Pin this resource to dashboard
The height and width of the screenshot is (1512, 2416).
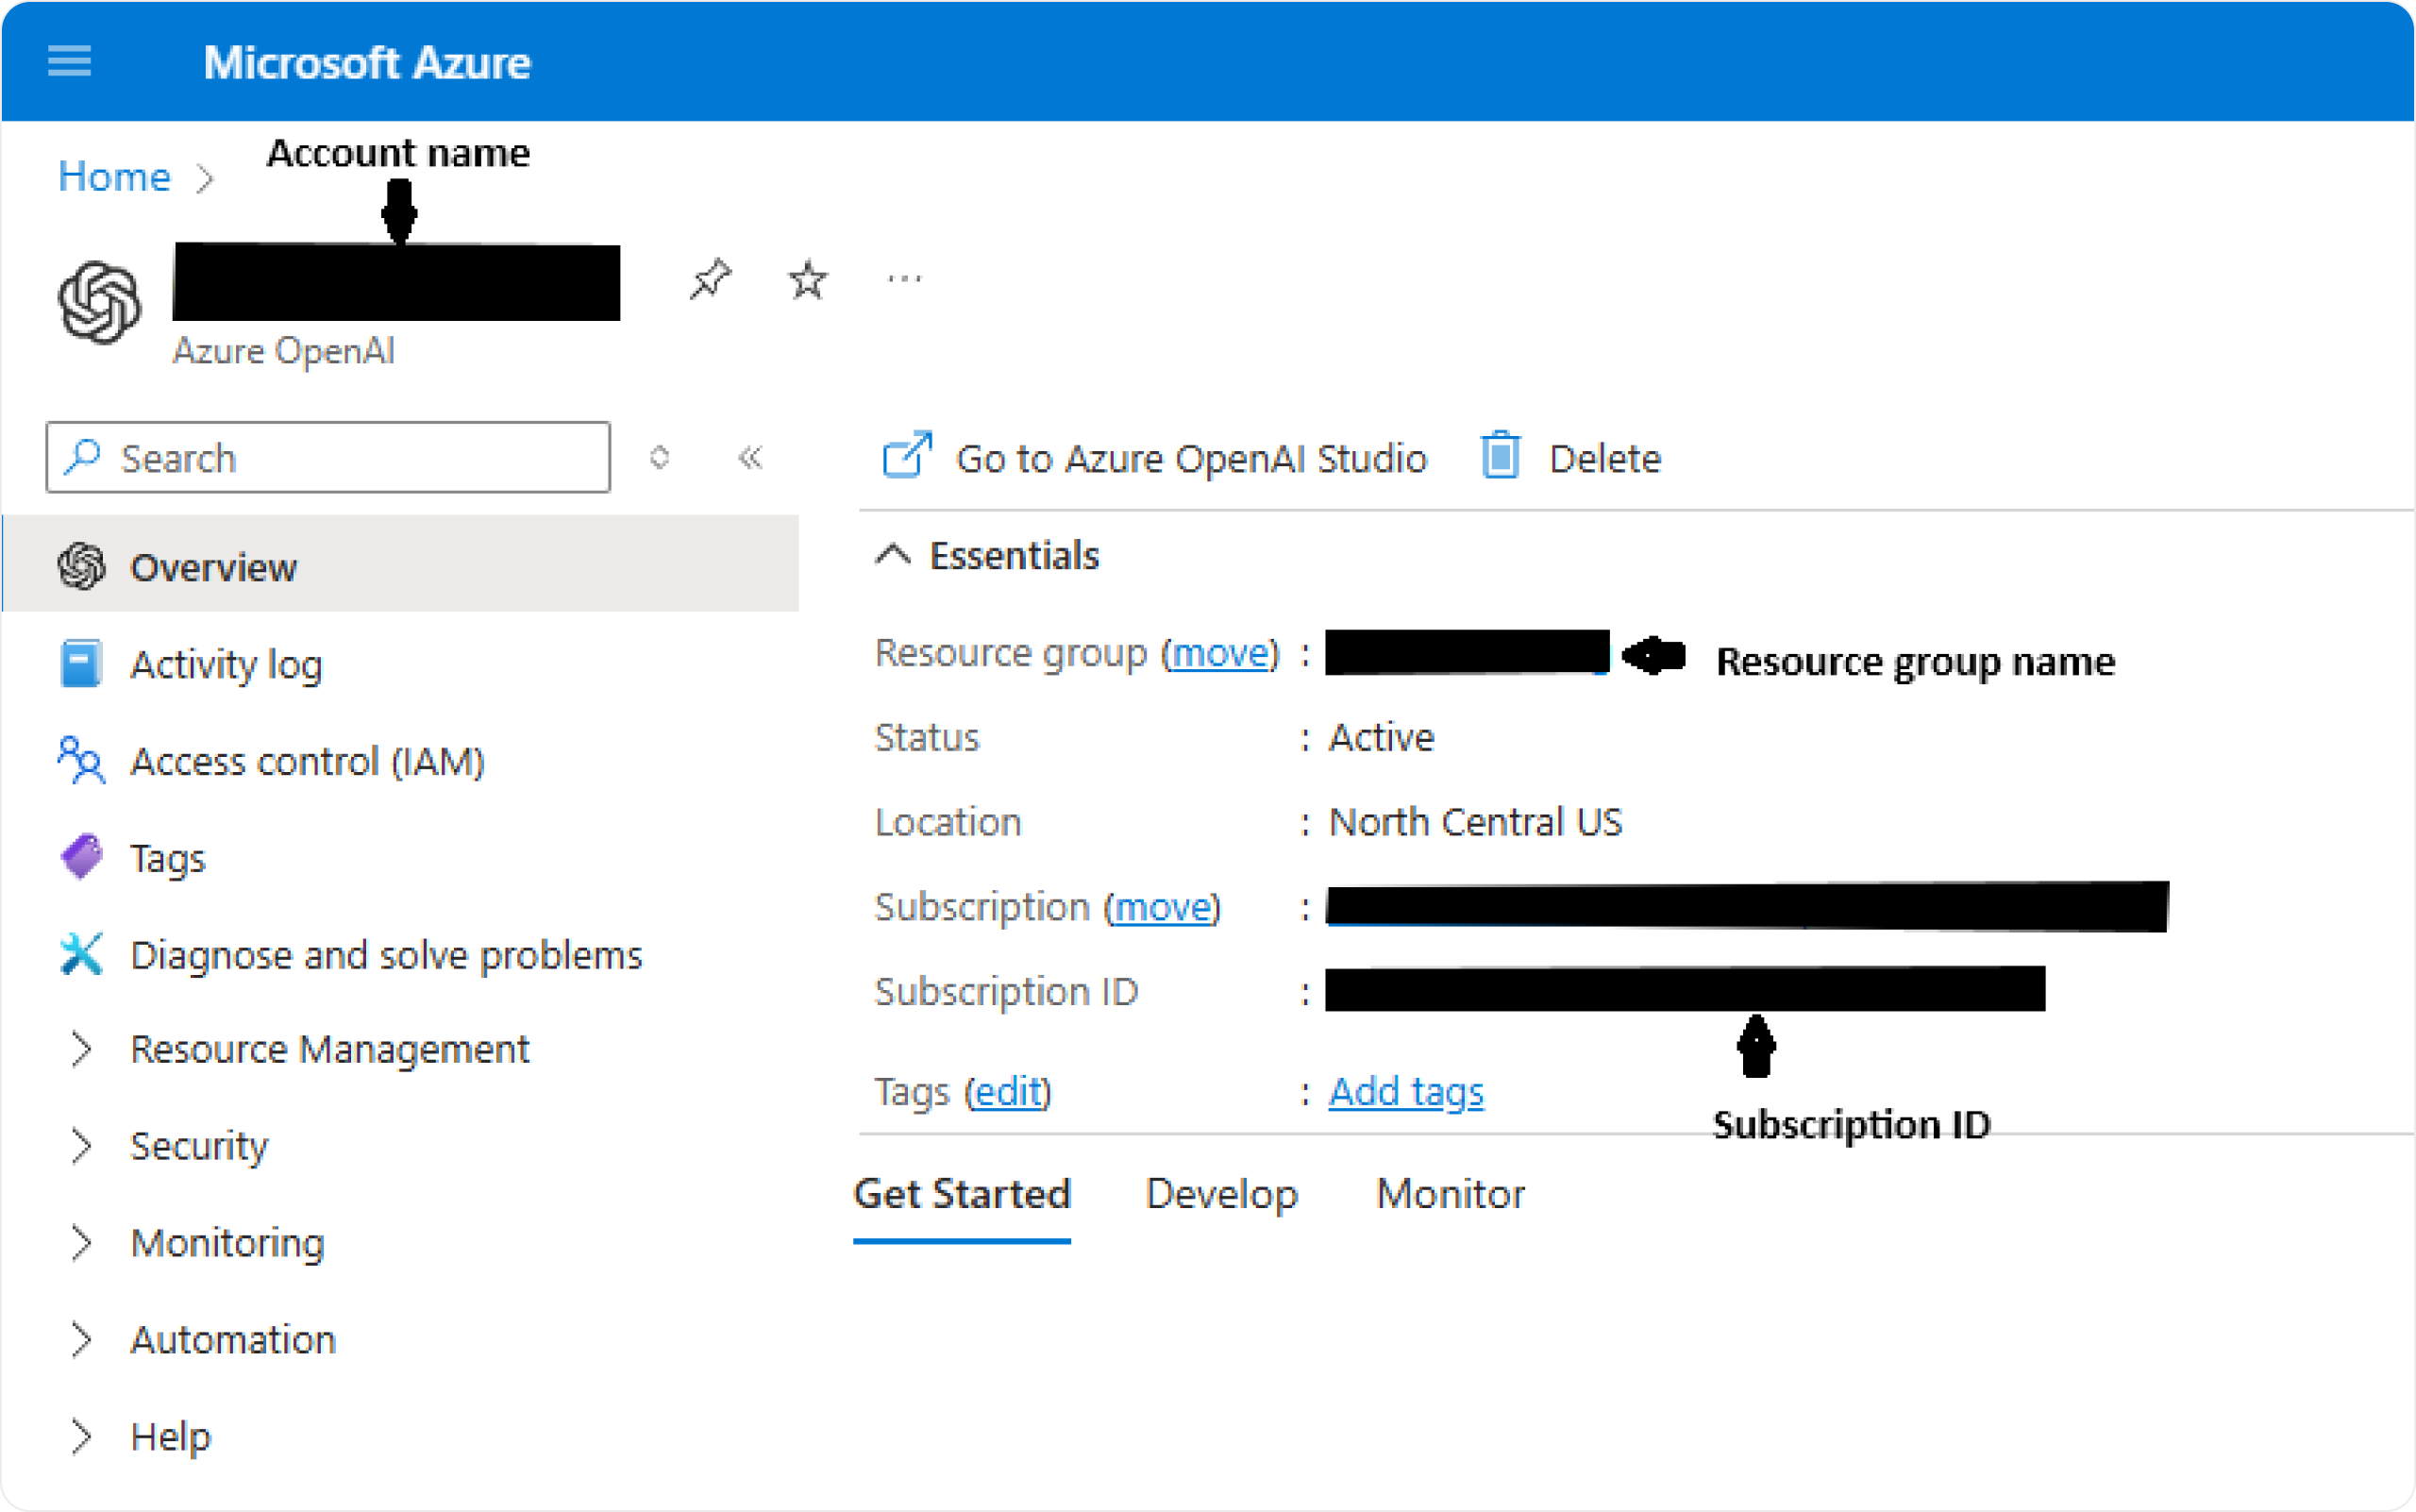pyautogui.click(x=710, y=280)
